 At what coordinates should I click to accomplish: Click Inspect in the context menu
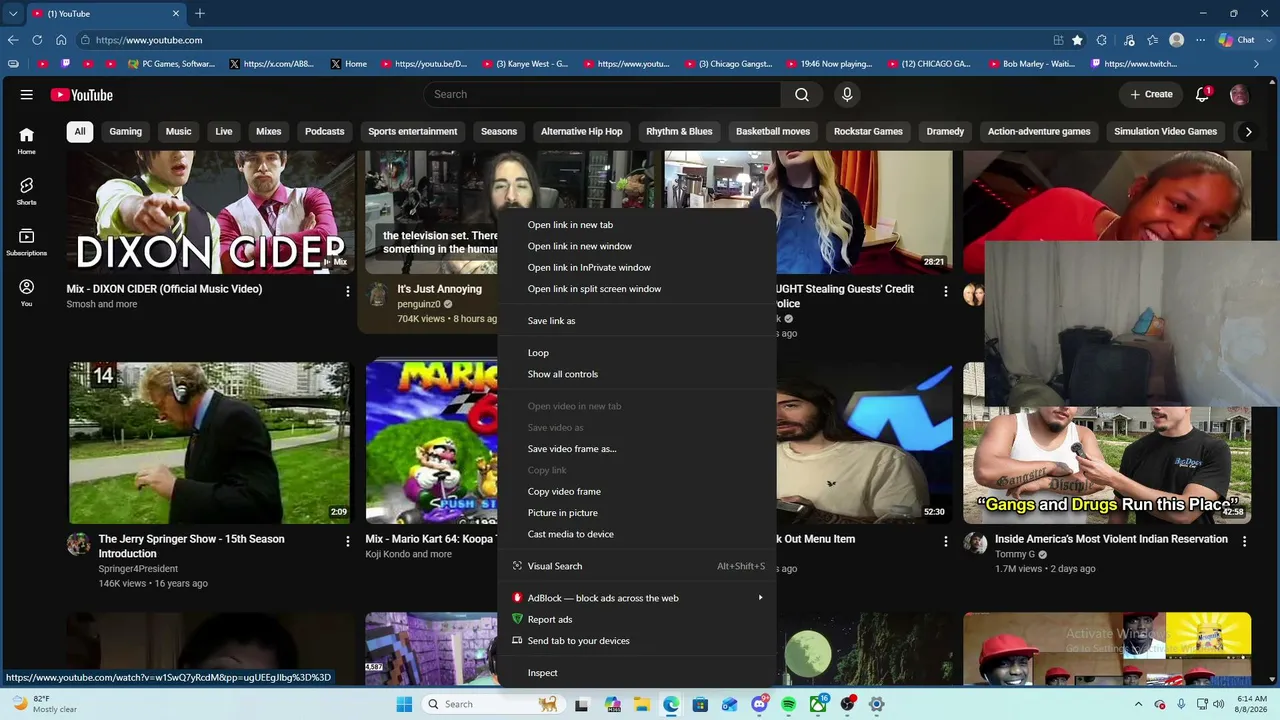tap(637, 673)
